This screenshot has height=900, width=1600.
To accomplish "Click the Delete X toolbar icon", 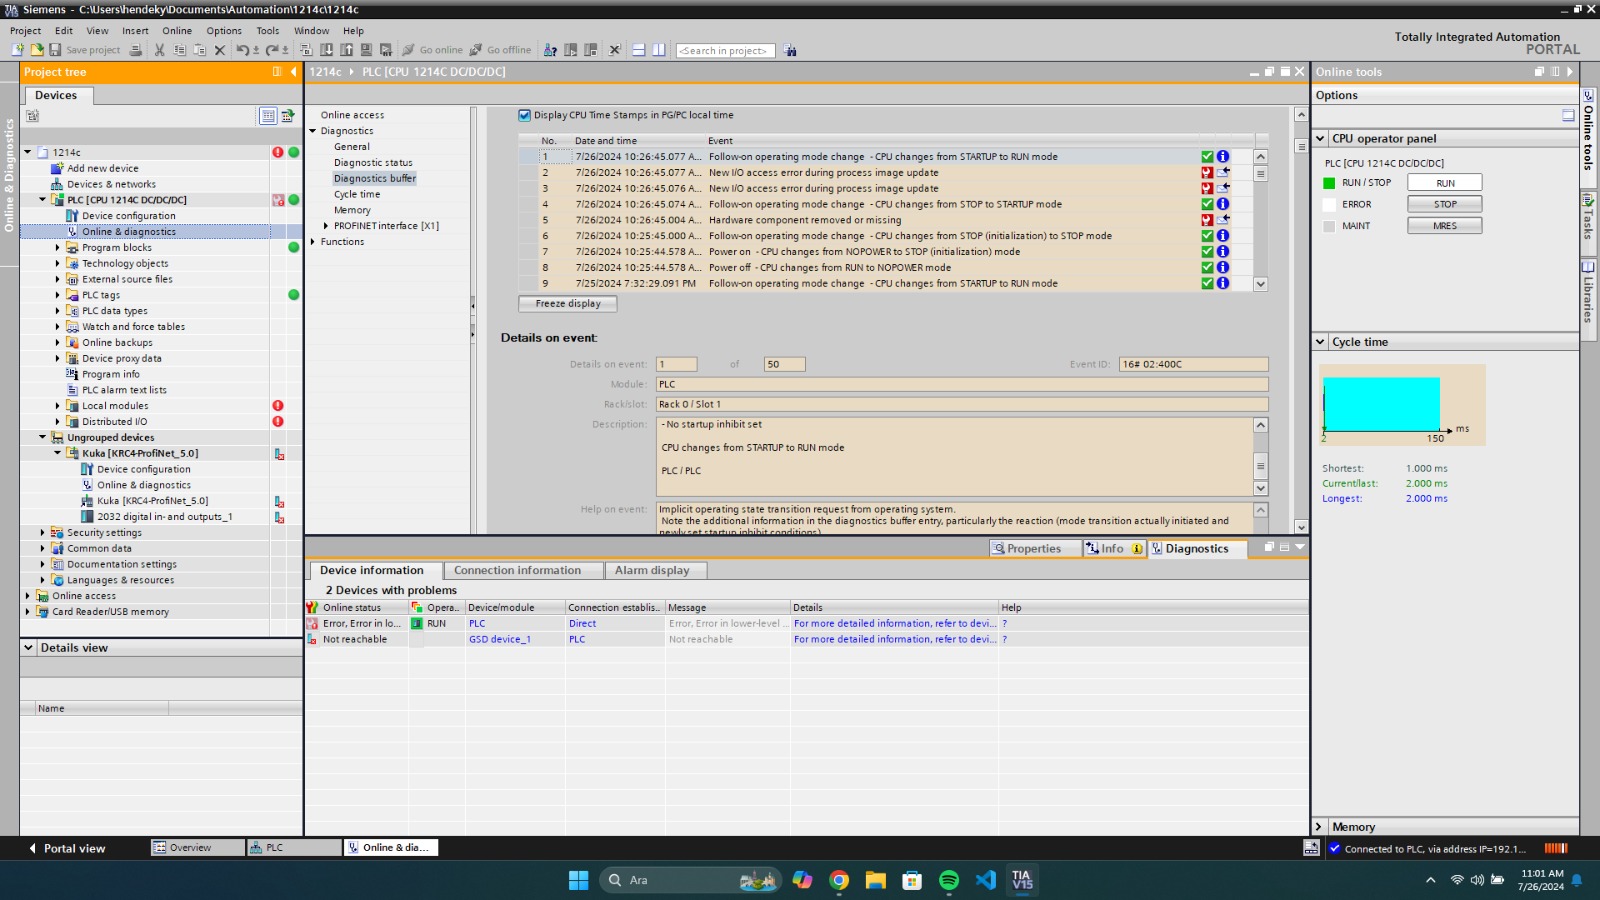I will 220,50.
